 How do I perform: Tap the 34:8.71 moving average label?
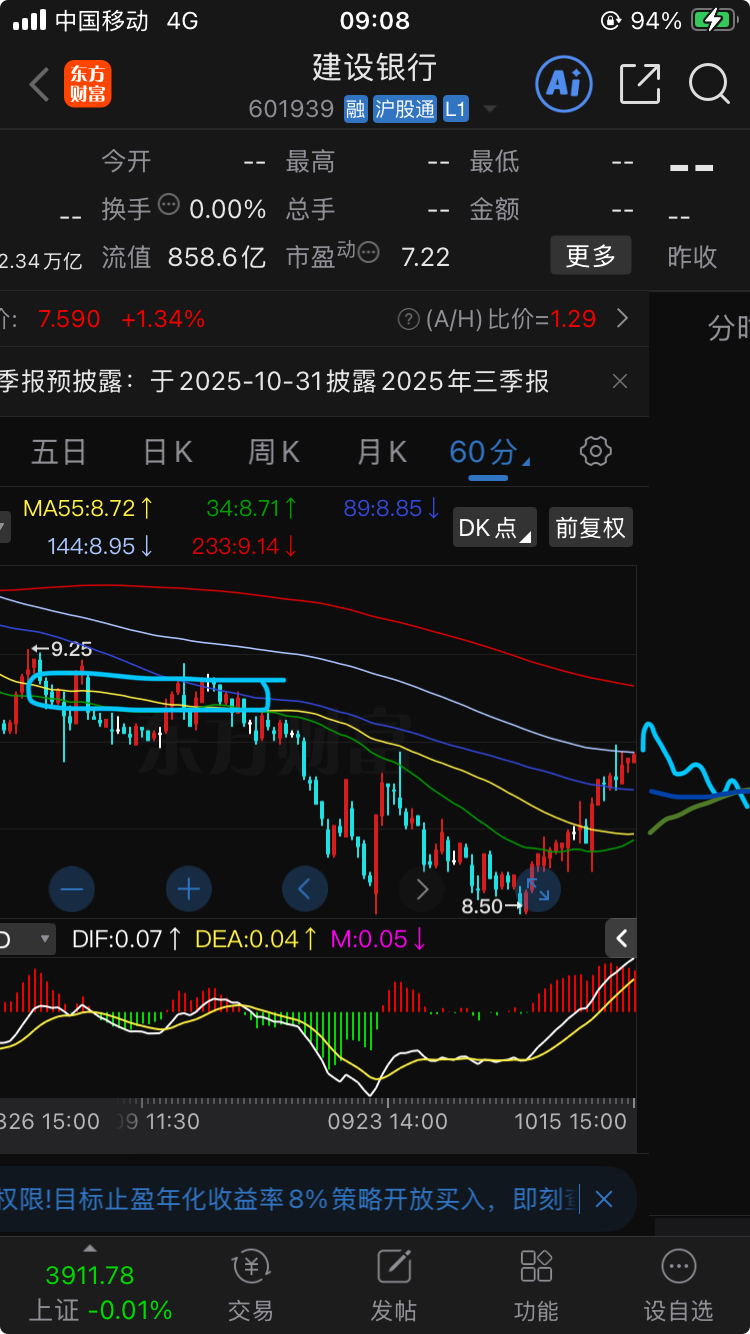click(x=252, y=508)
